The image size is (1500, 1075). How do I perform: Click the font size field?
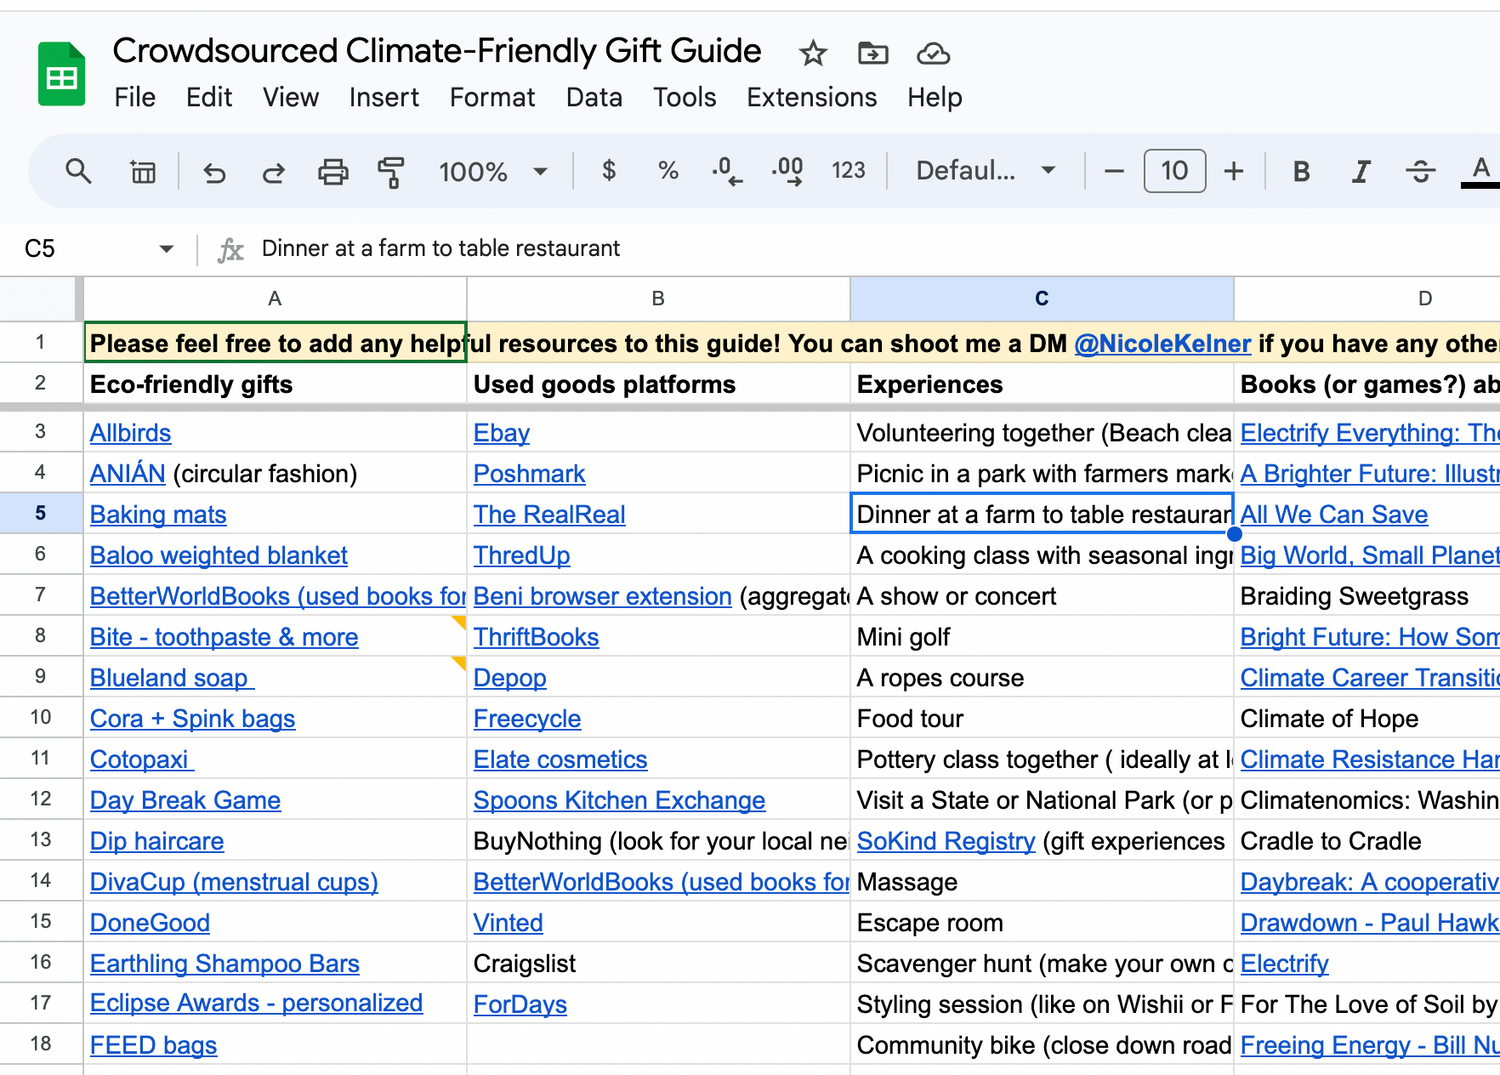point(1174,171)
